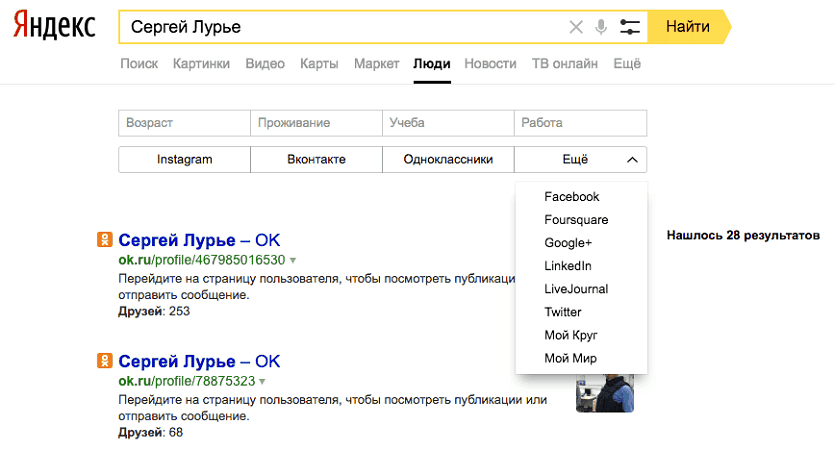Toggle the Вконтакте network filter
The height and width of the screenshot is (450, 834).
pyautogui.click(x=316, y=159)
